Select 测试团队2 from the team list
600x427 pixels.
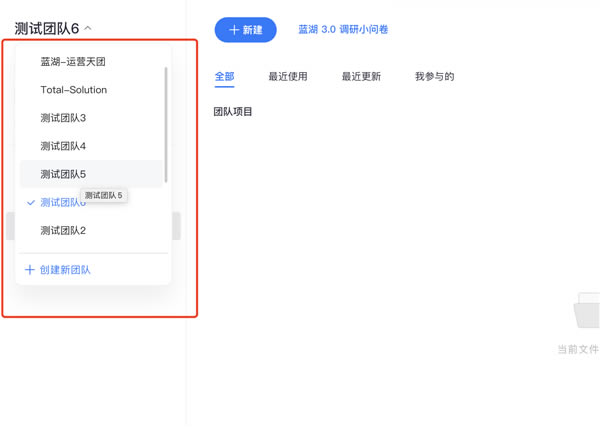click(x=63, y=230)
